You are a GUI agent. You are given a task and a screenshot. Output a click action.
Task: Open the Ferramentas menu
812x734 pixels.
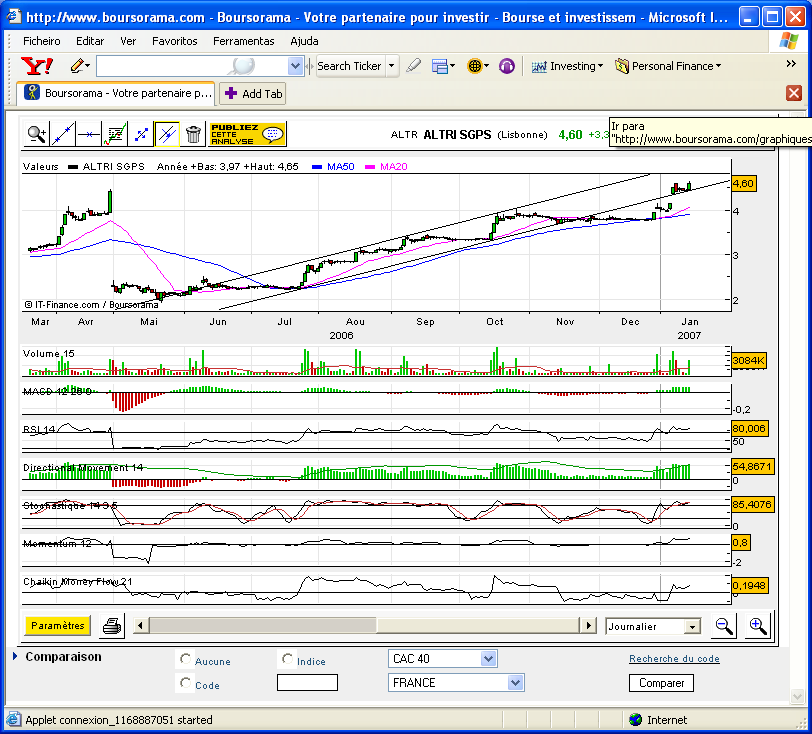243,41
